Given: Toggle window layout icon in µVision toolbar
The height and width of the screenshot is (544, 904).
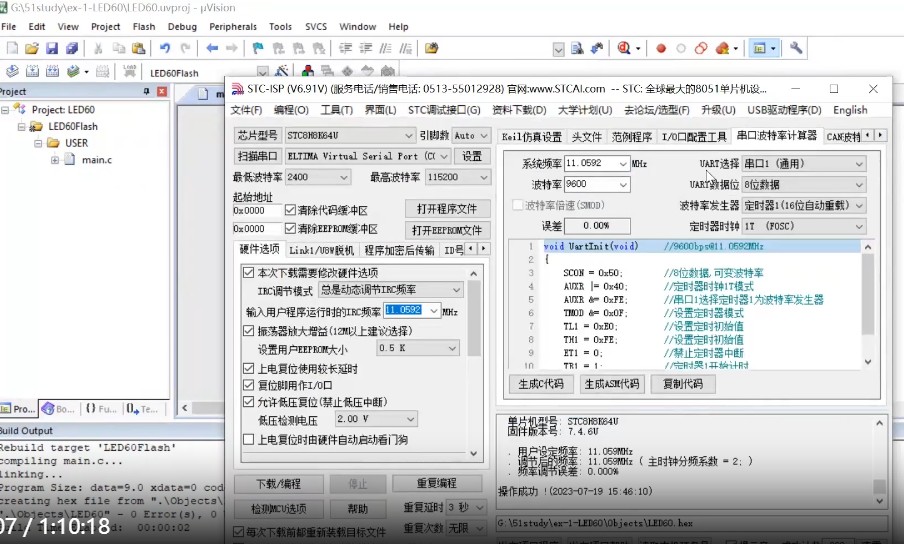Looking at the screenshot, I should coord(760,48).
